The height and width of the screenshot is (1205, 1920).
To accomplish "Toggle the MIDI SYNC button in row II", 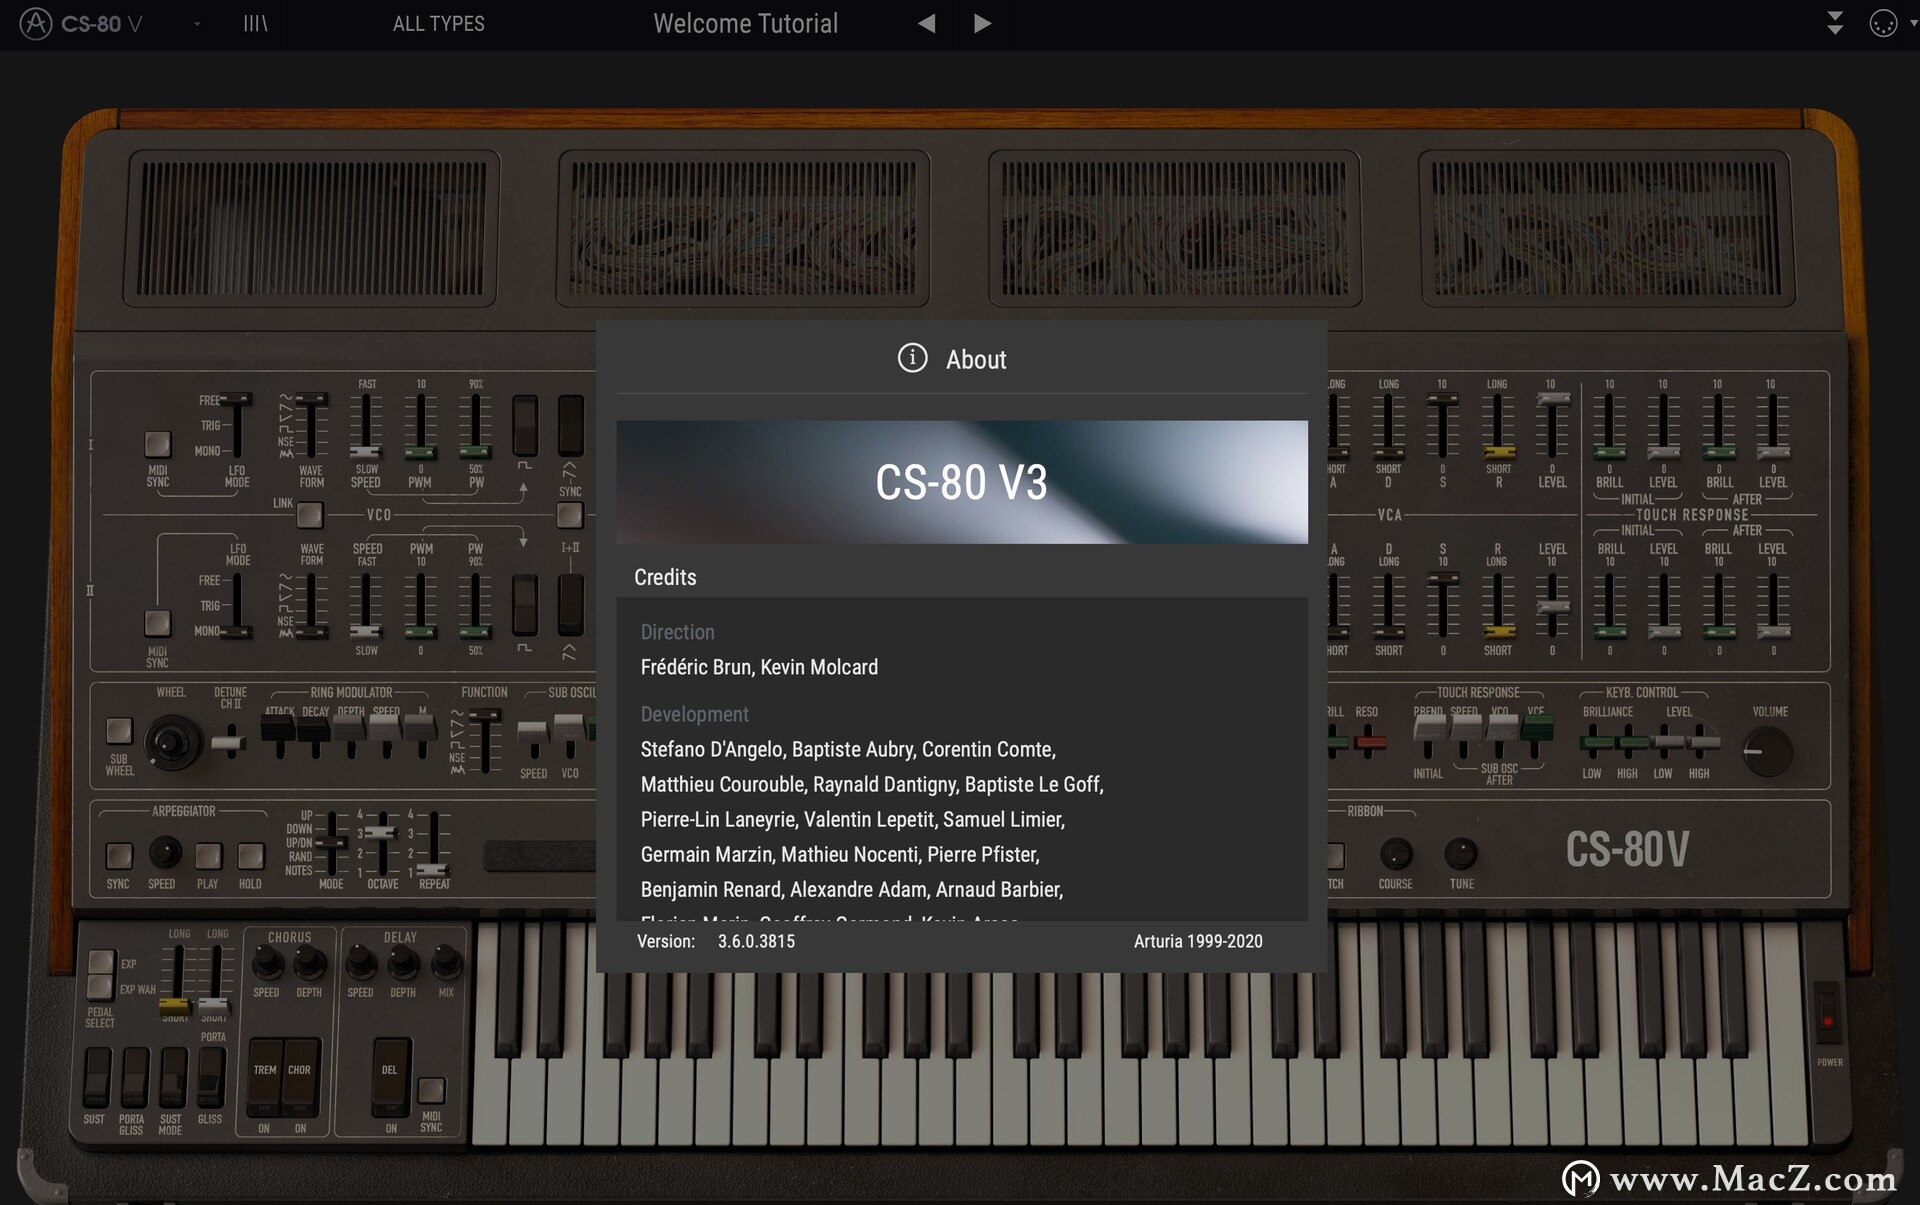I will [x=158, y=623].
